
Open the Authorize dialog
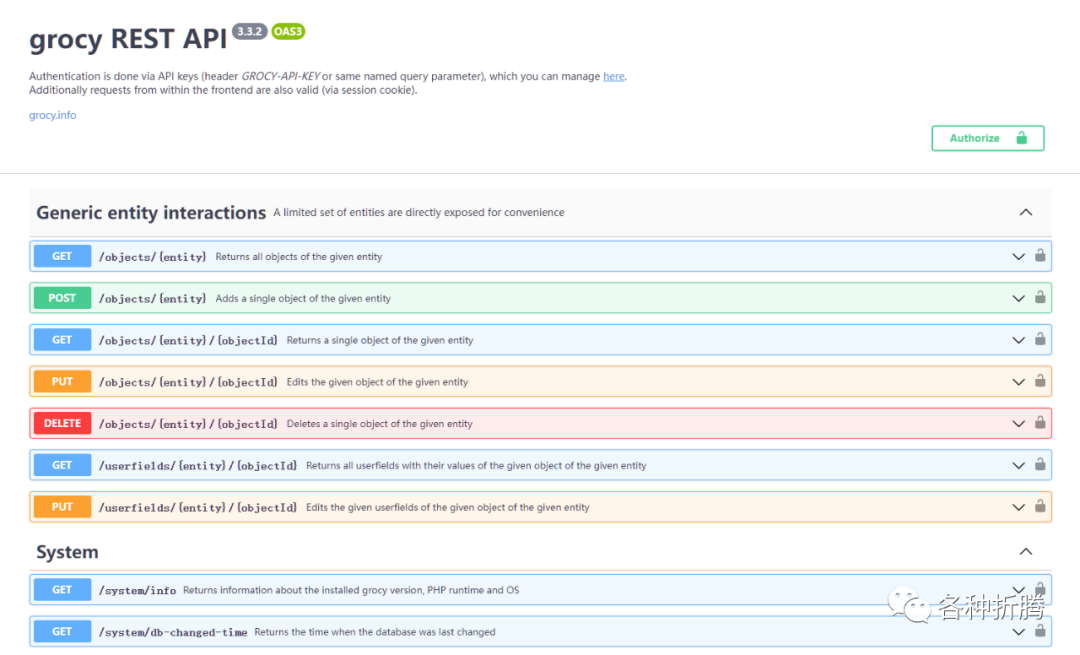(x=987, y=138)
